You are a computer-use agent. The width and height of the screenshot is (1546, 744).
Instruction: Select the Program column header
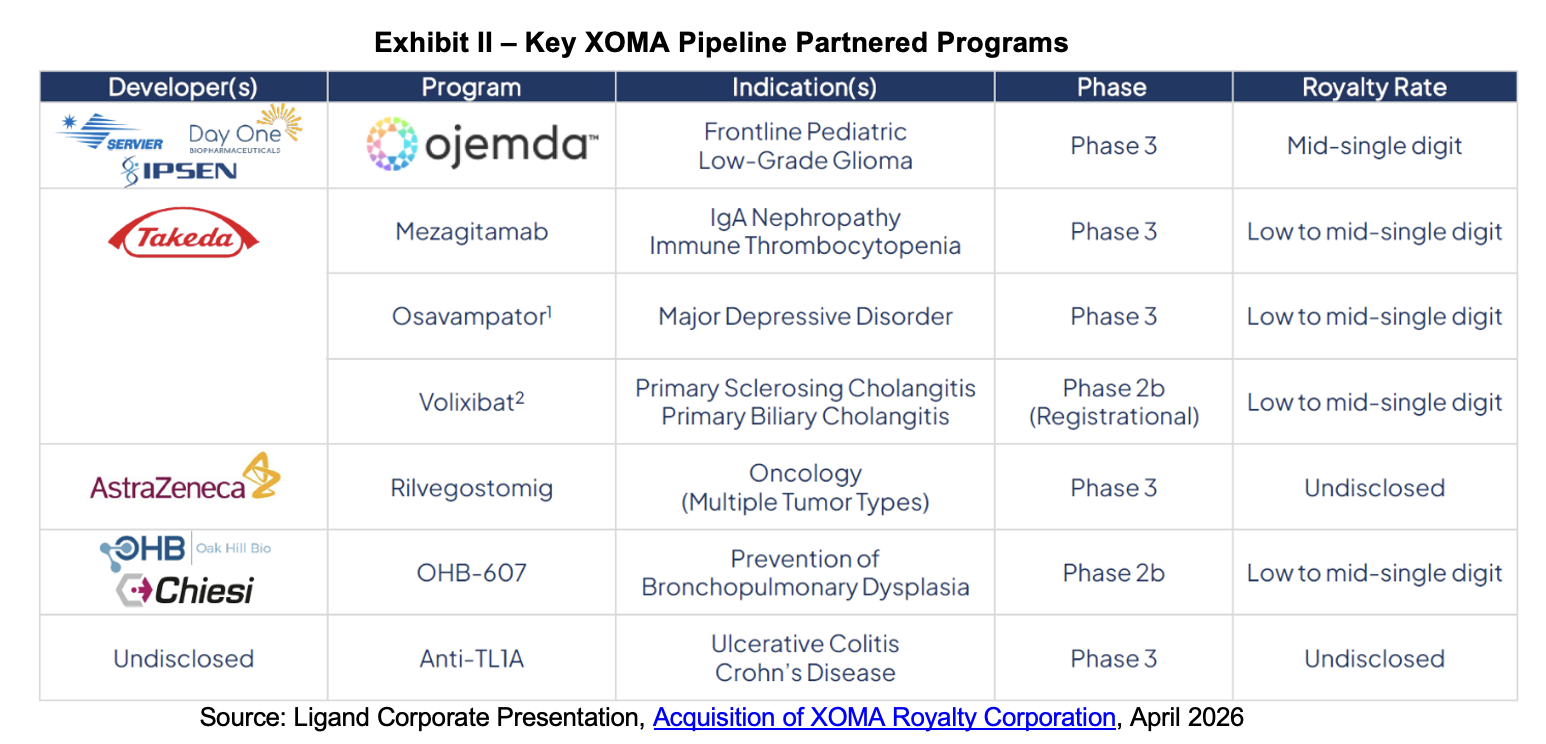coord(471,87)
